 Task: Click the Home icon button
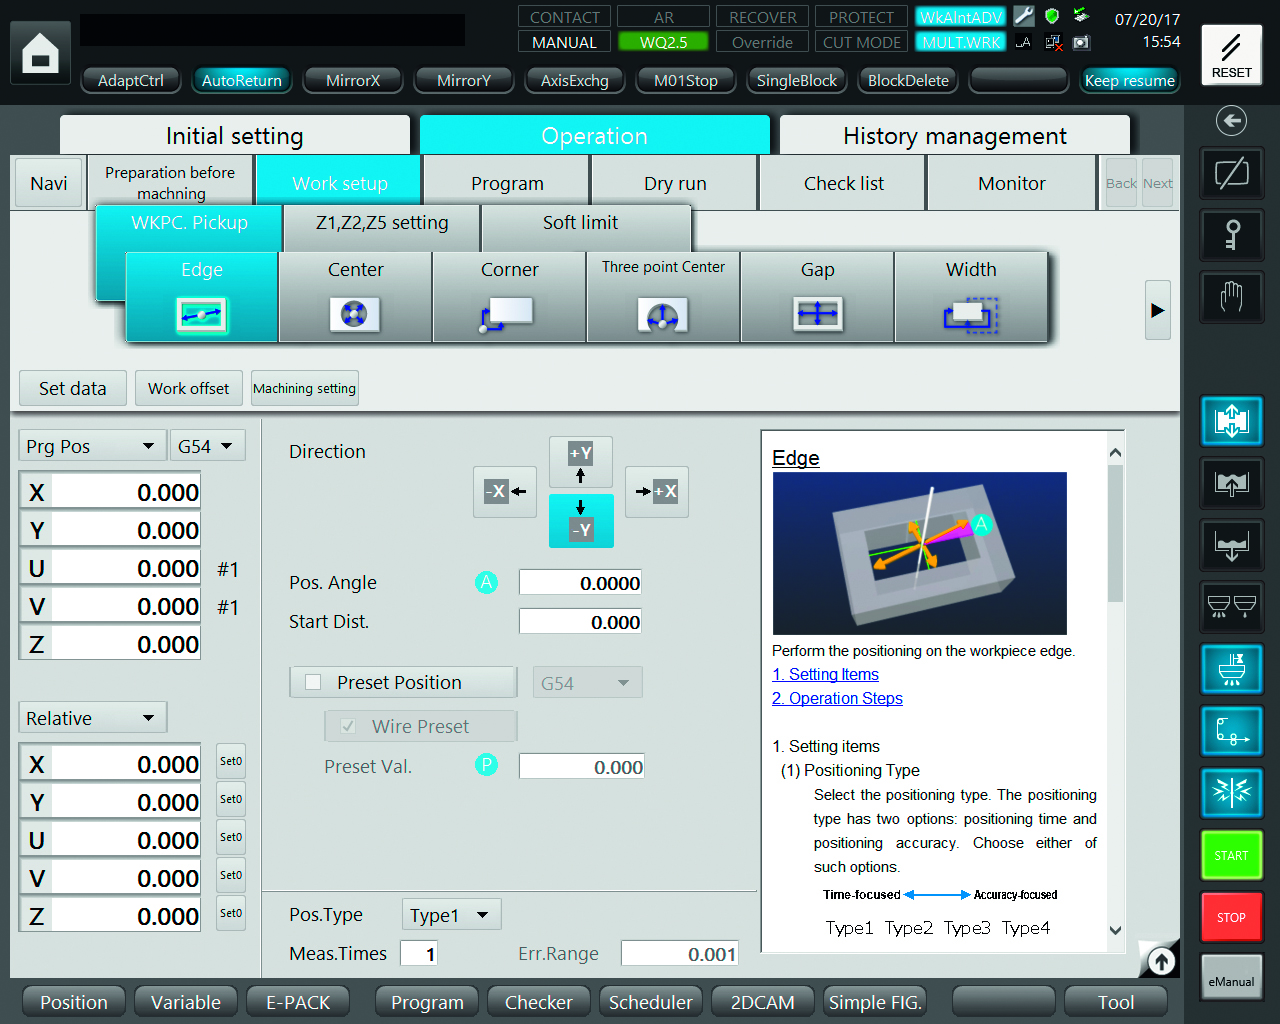click(40, 53)
